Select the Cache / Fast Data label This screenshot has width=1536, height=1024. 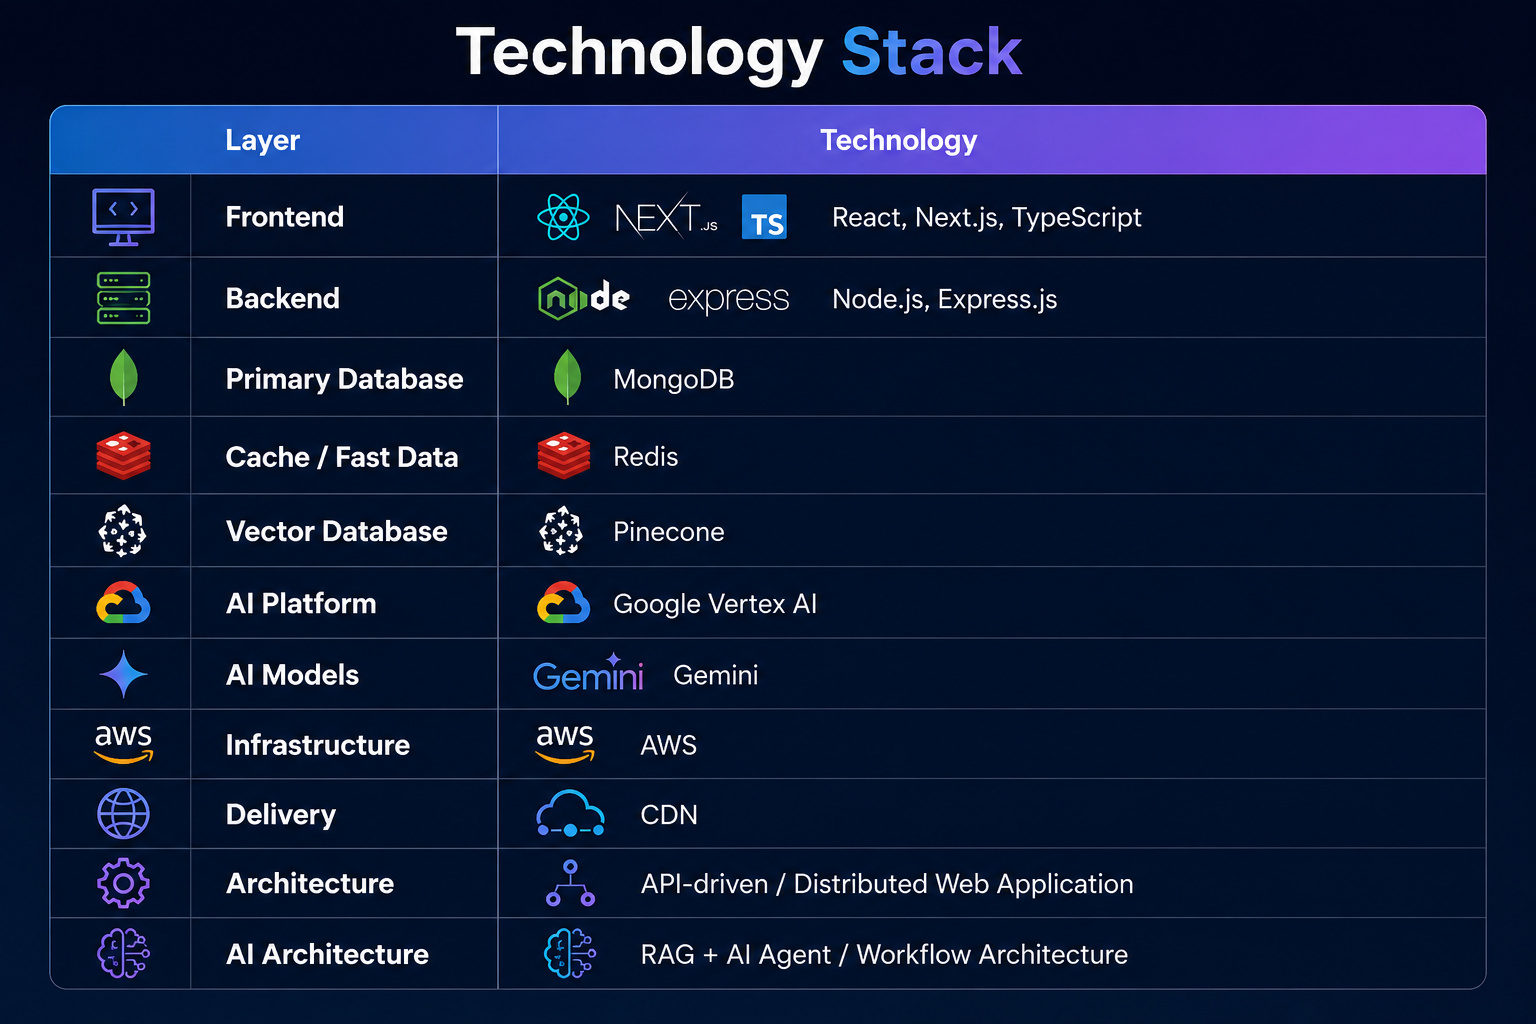342,457
